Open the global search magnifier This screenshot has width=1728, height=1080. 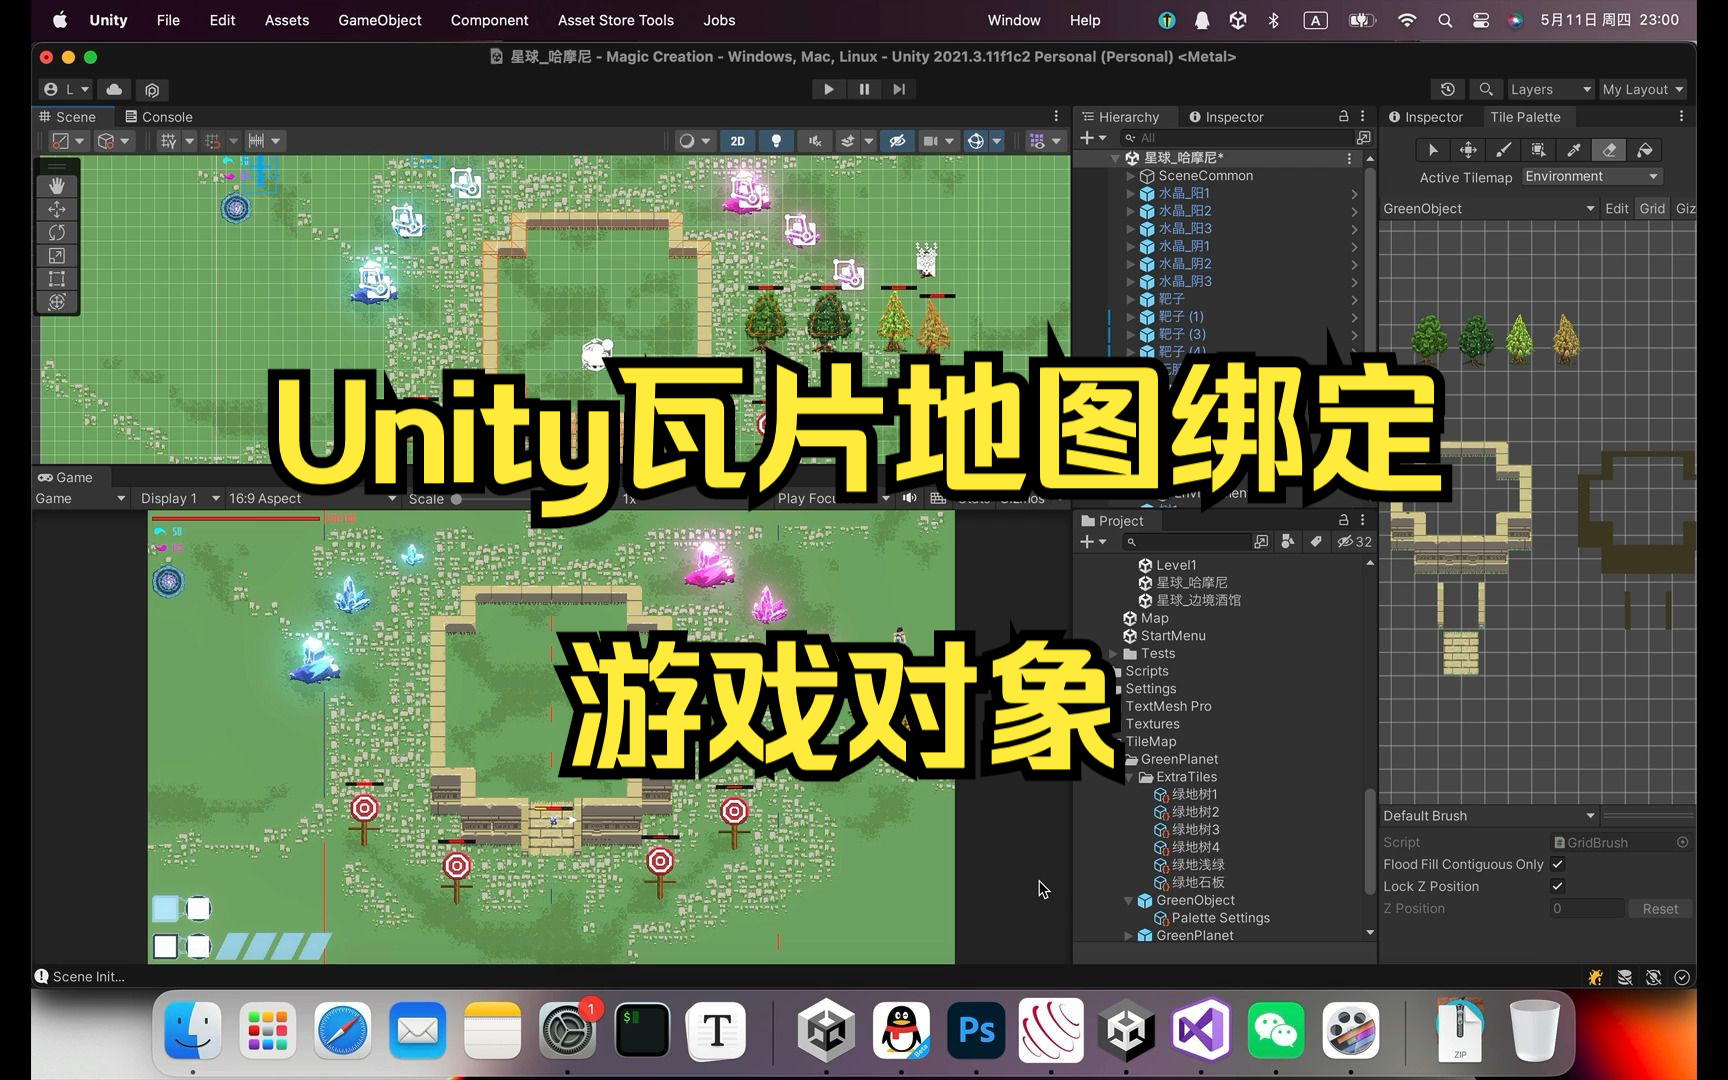click(1486, 89)
